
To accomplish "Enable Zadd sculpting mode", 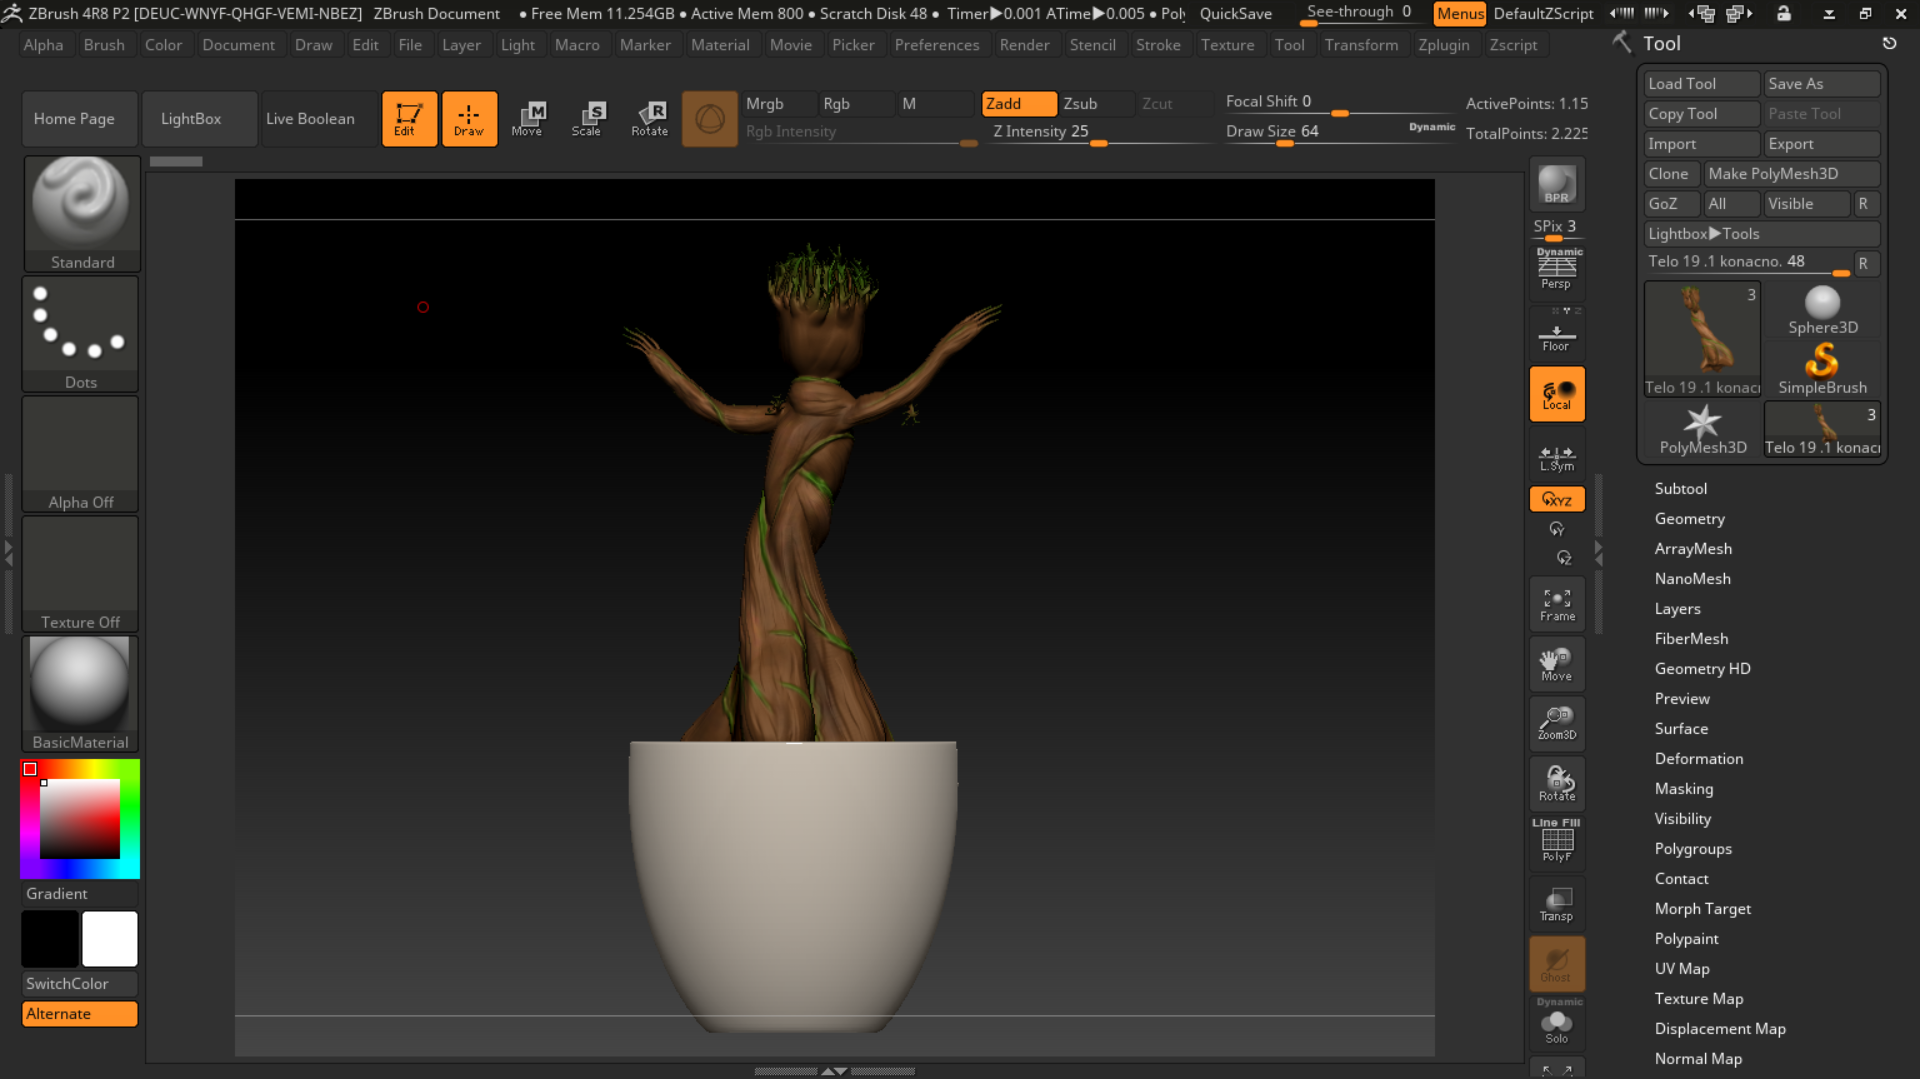I will point(1019,104).
